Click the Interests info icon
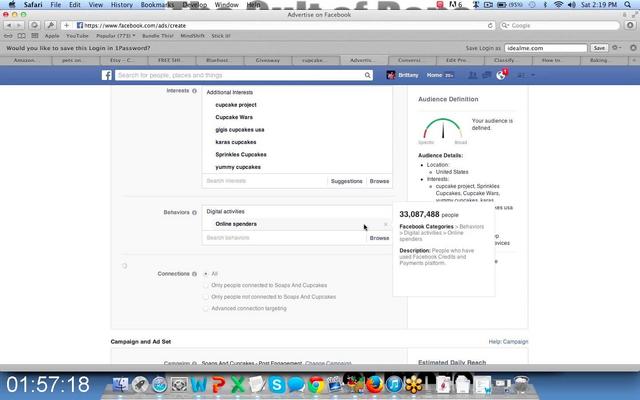The width and height of the screenshot is (640, 400). point(194,91)
